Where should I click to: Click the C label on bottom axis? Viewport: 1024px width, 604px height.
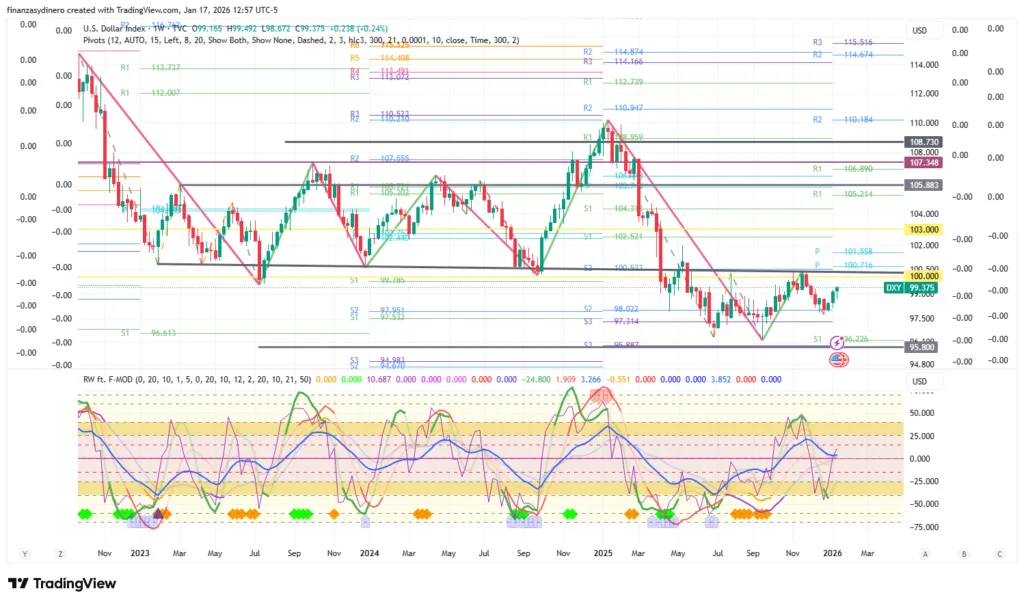(x=999, y=553)
